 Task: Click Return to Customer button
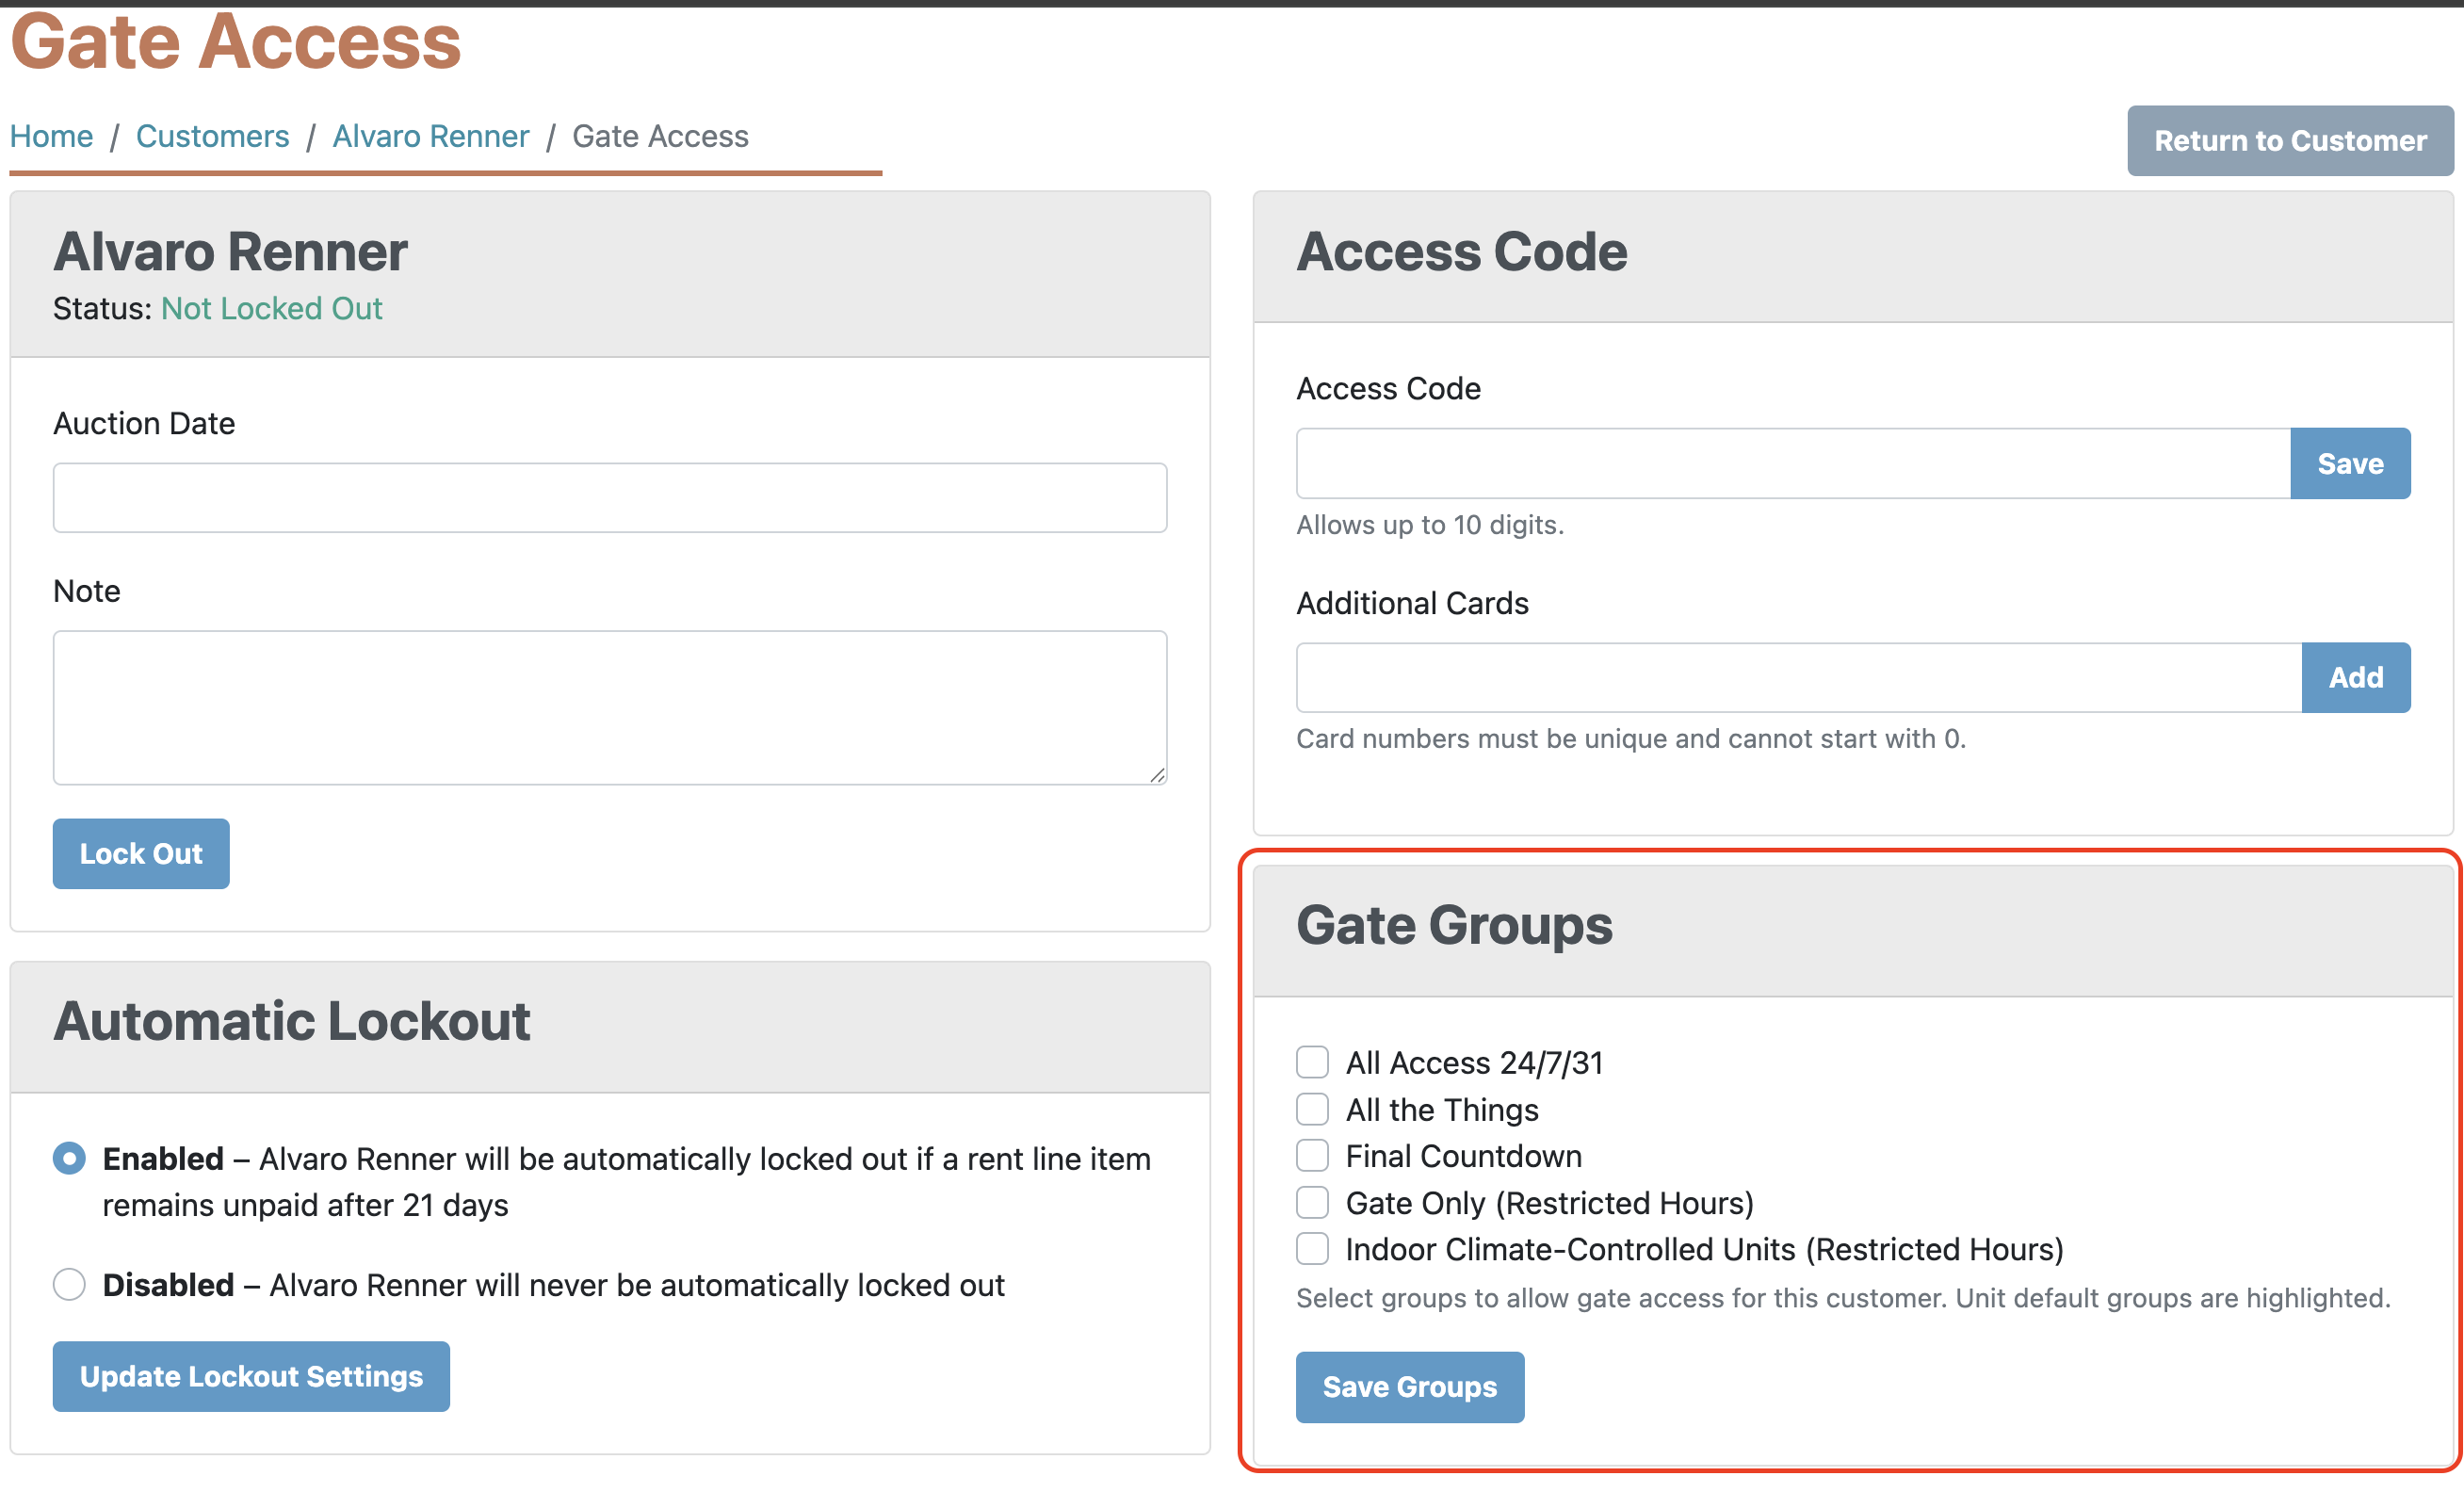2289,141
